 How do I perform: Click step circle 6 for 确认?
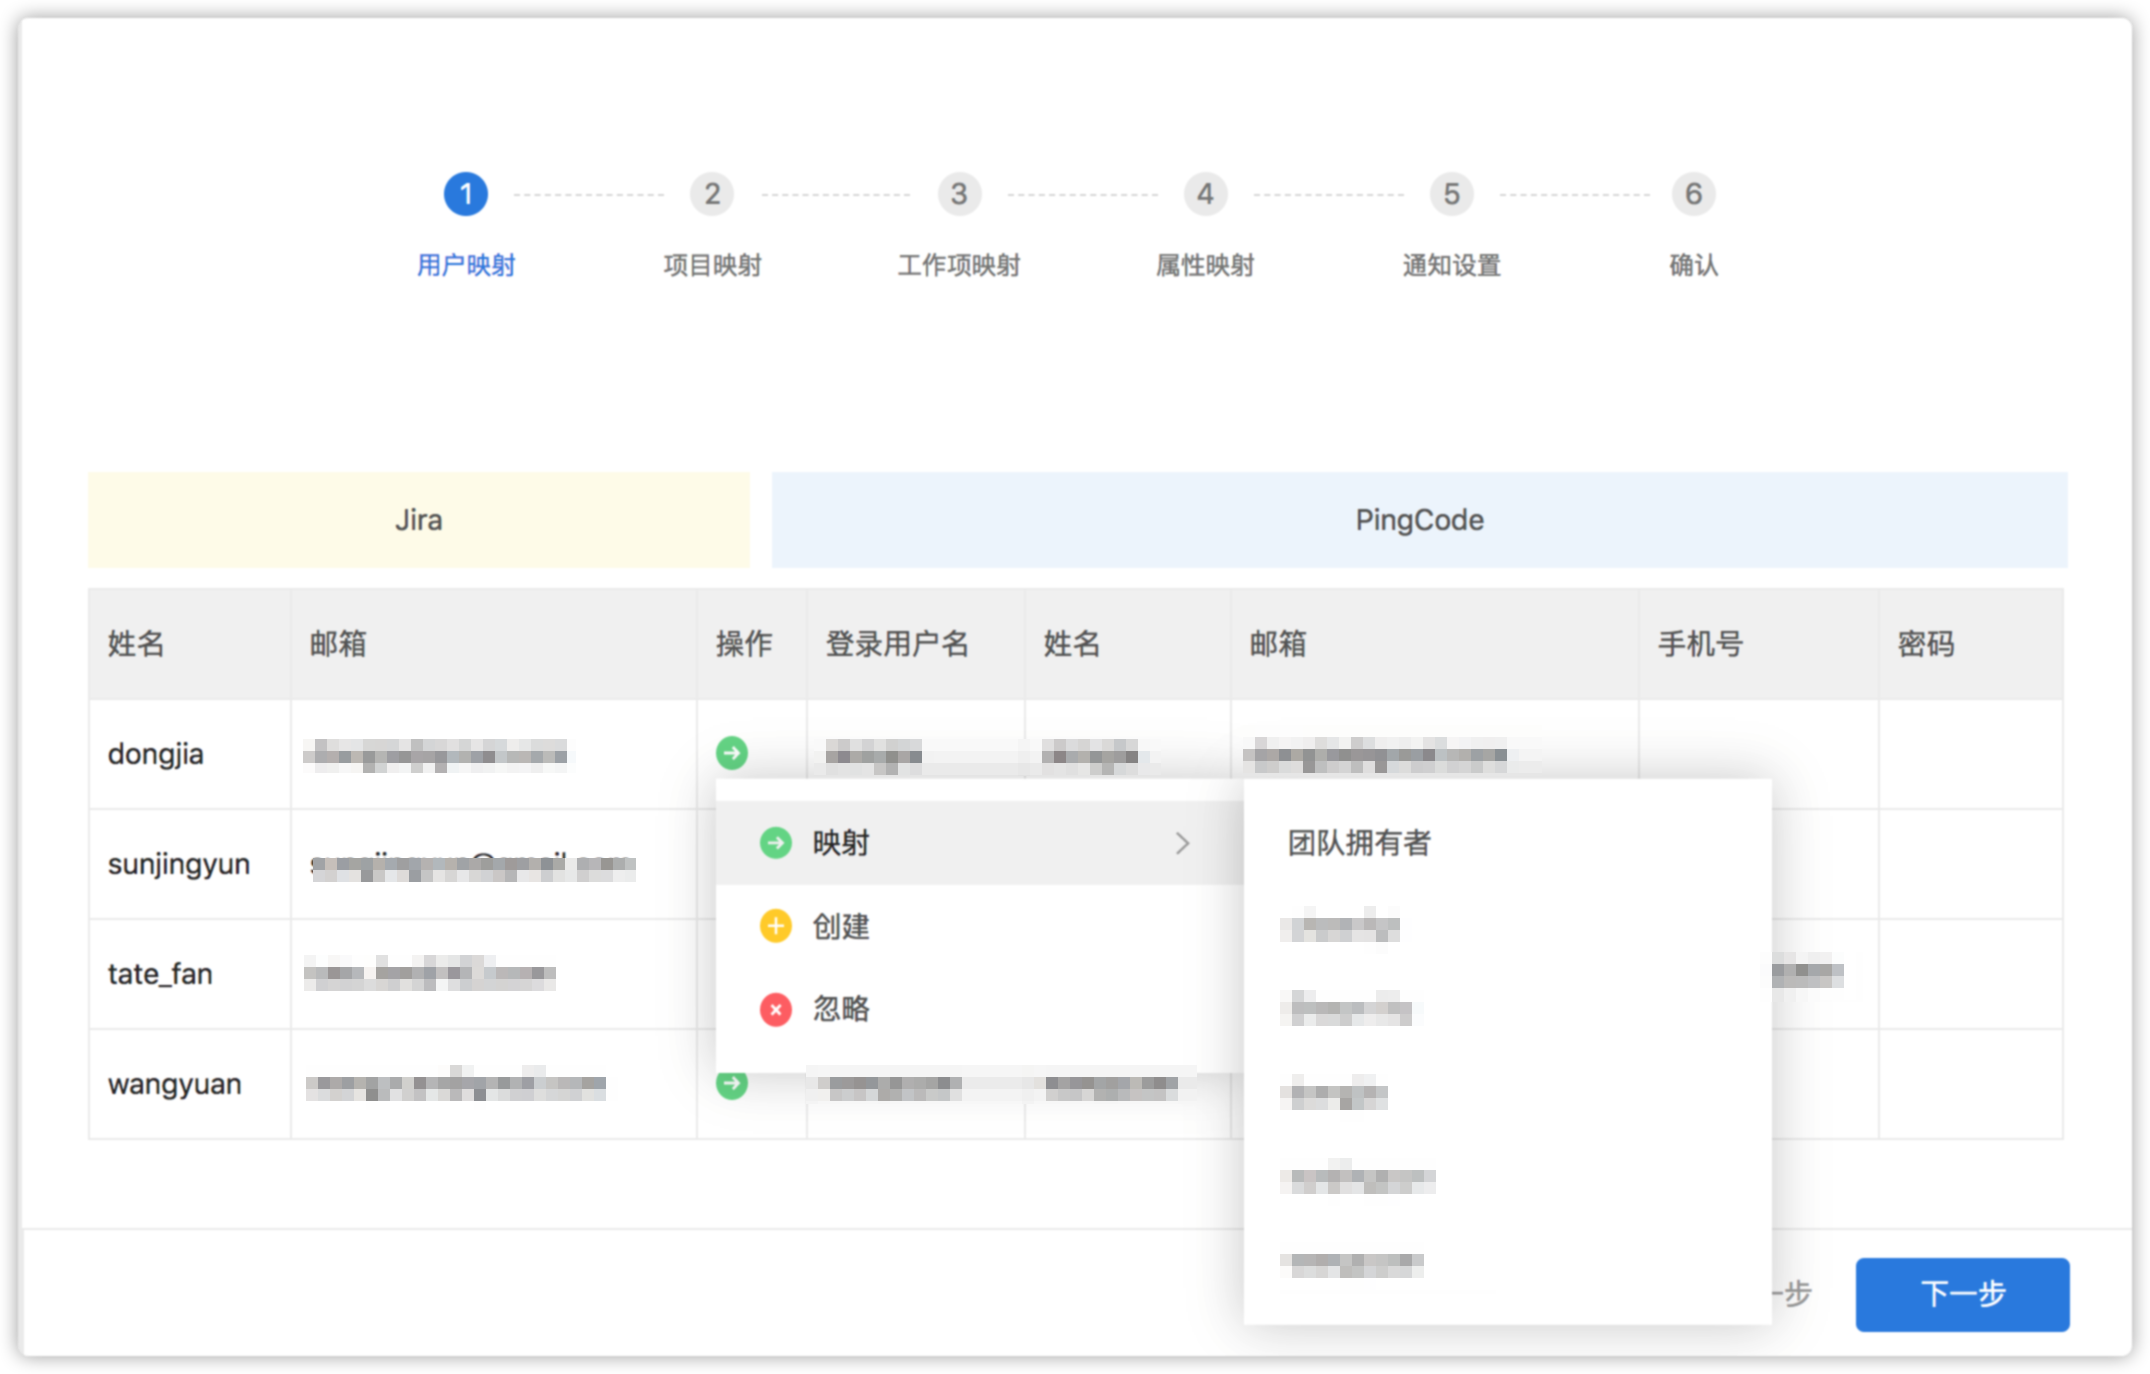click(1694, 193)
